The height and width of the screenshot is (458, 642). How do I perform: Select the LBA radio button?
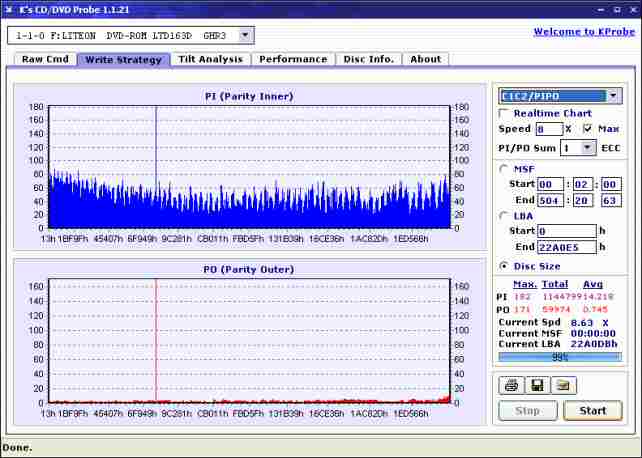click(x=504, y=216)
